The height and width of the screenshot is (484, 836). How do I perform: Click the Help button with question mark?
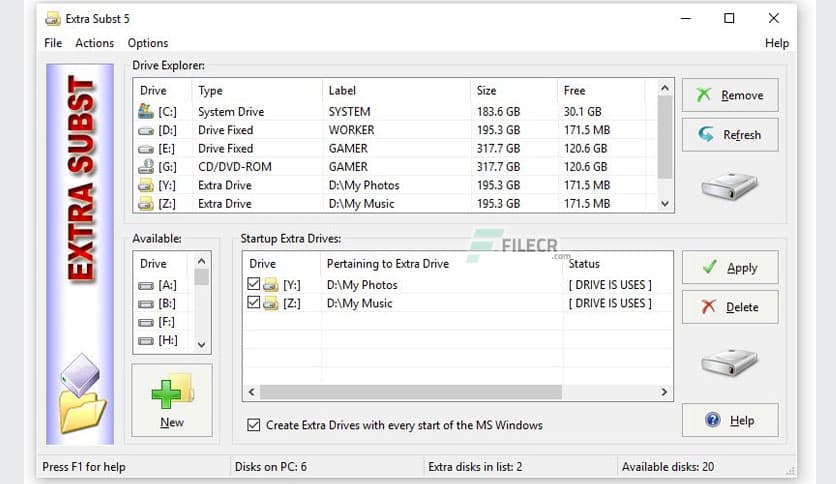point(730,420)
